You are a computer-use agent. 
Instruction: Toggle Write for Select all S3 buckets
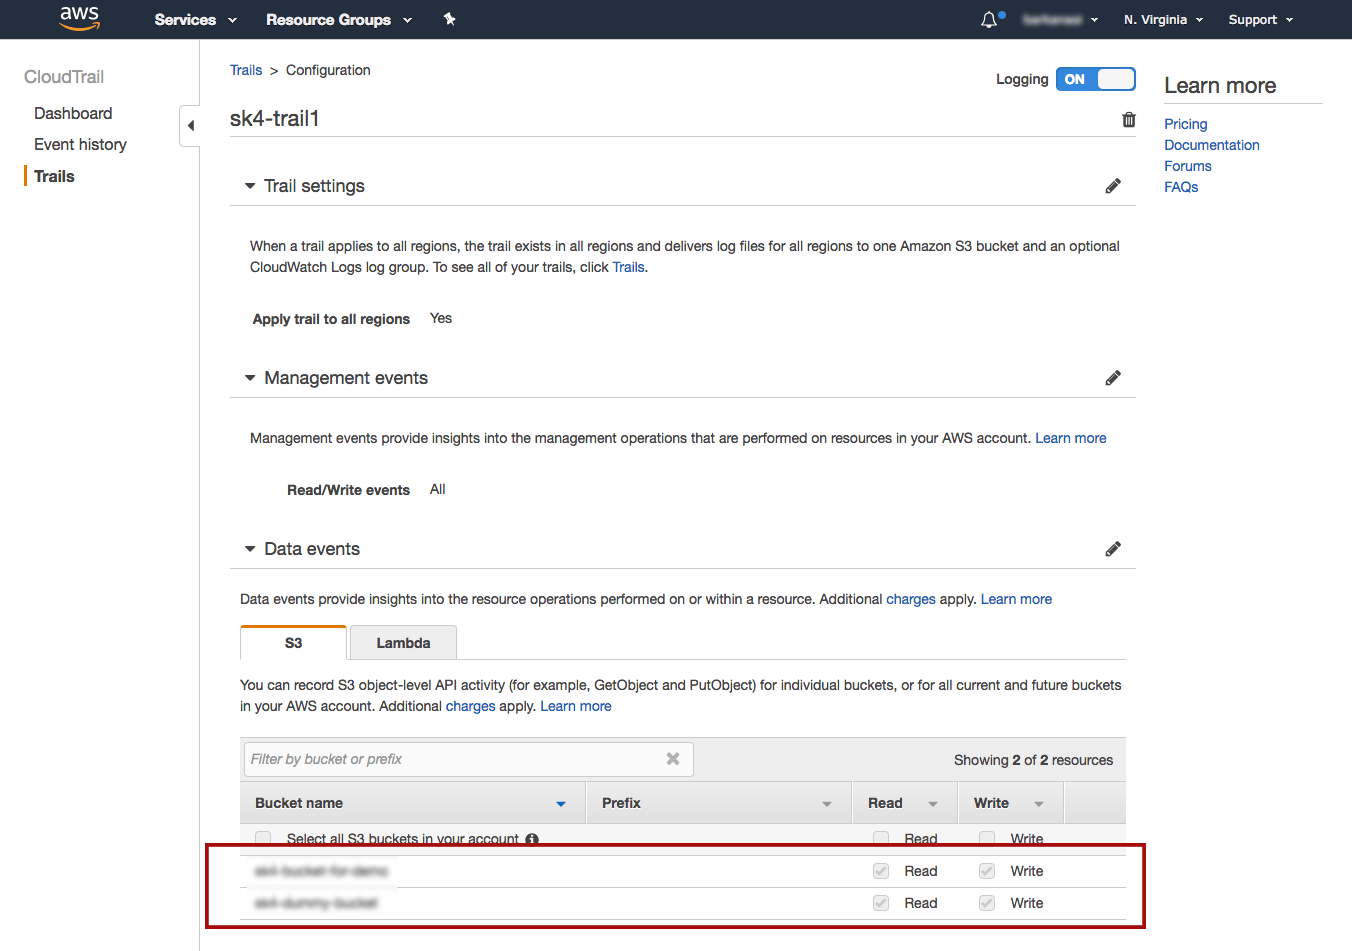tap(987, 839)
